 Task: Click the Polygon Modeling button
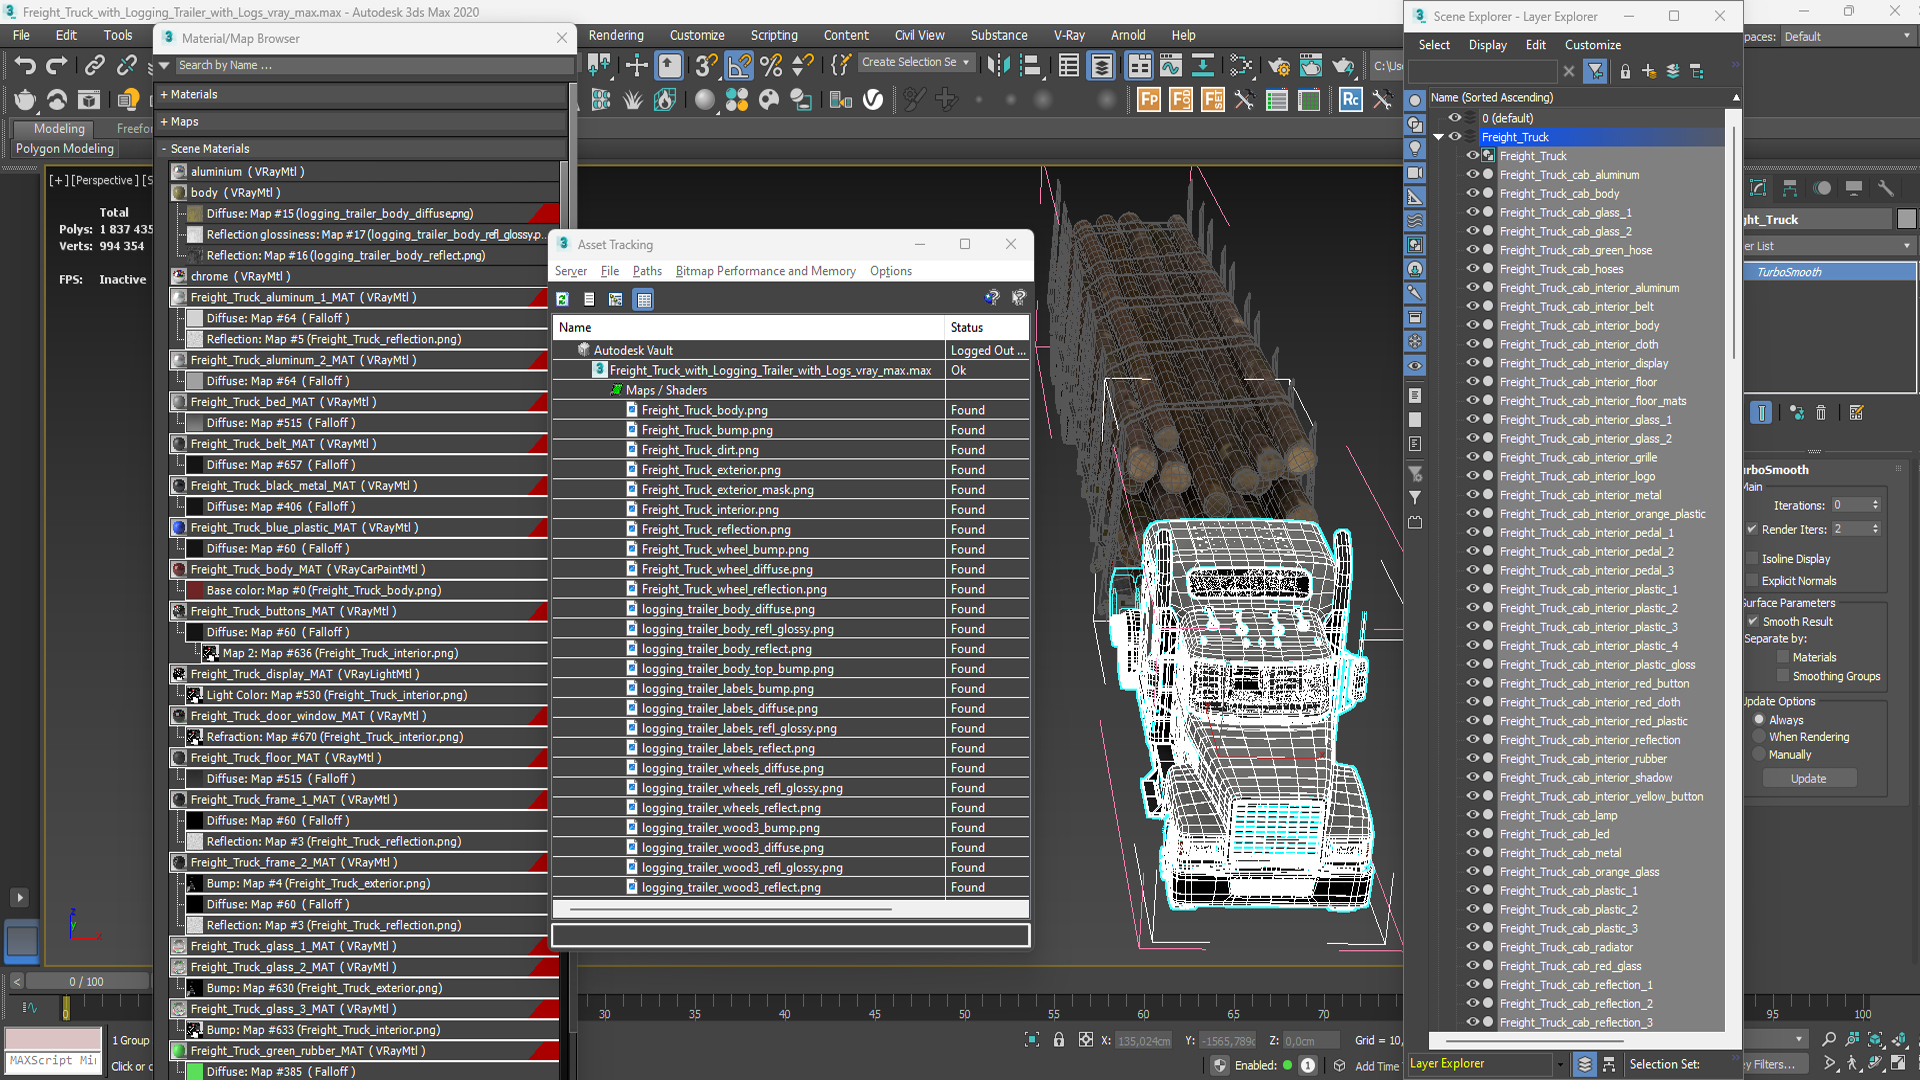pyautogui.click(x=65, y=148)
